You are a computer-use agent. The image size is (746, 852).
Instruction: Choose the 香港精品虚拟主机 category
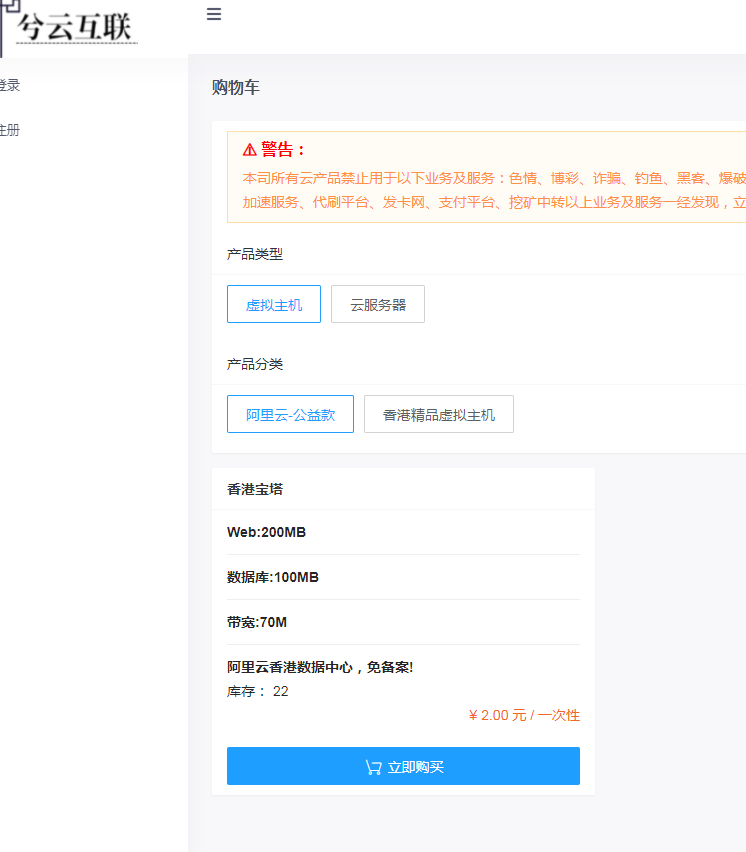438,414
